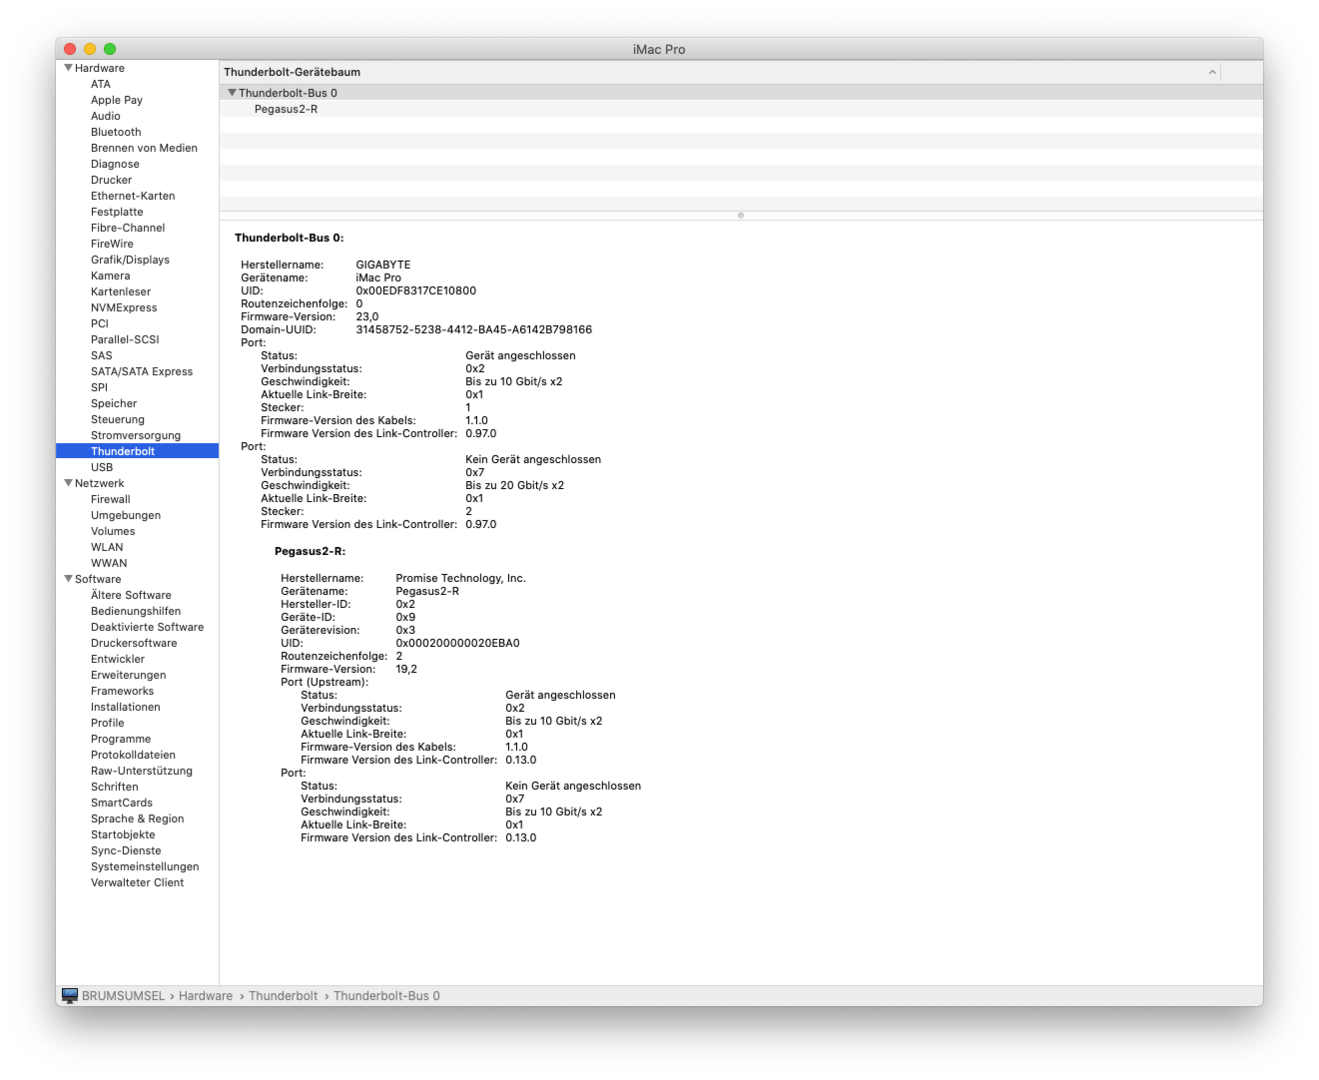The height and width of the screenshot is (1080, 1319).
Task: Click the computer icon in path bar
Action: 70,996
